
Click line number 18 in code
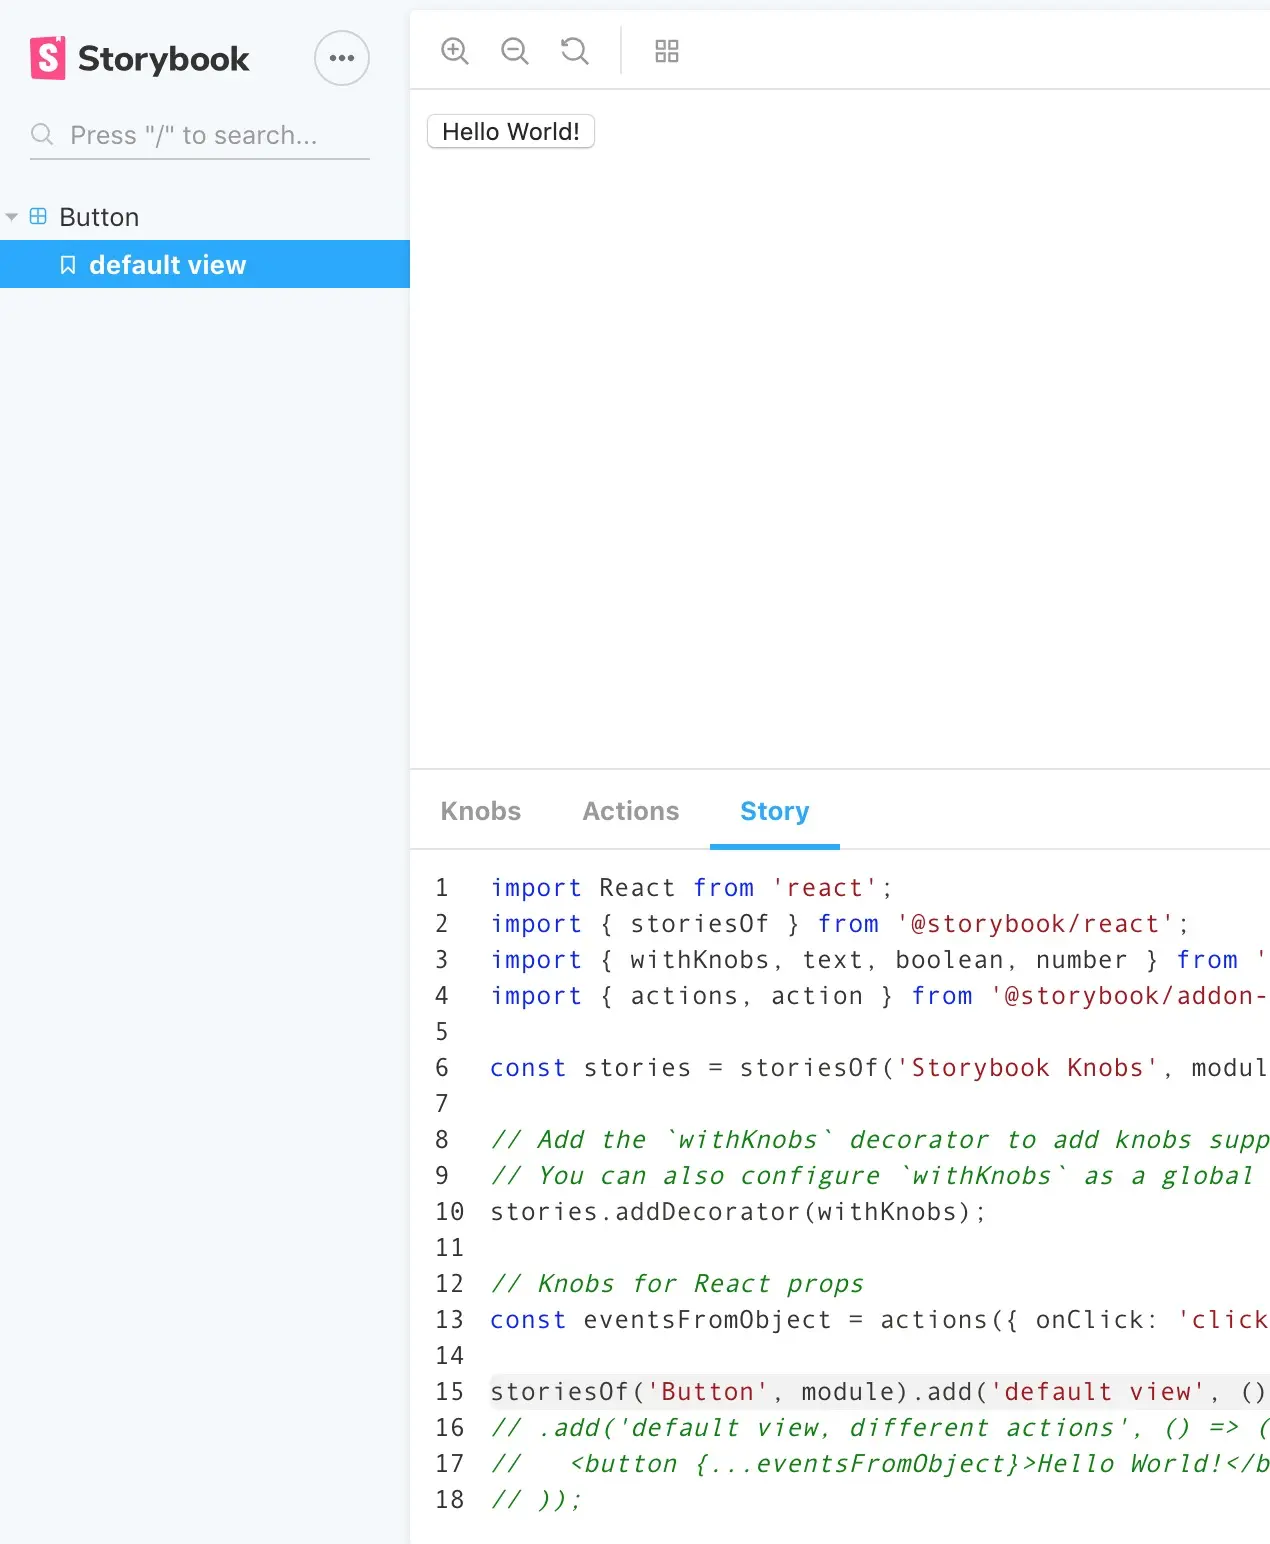click(450, 1500)
